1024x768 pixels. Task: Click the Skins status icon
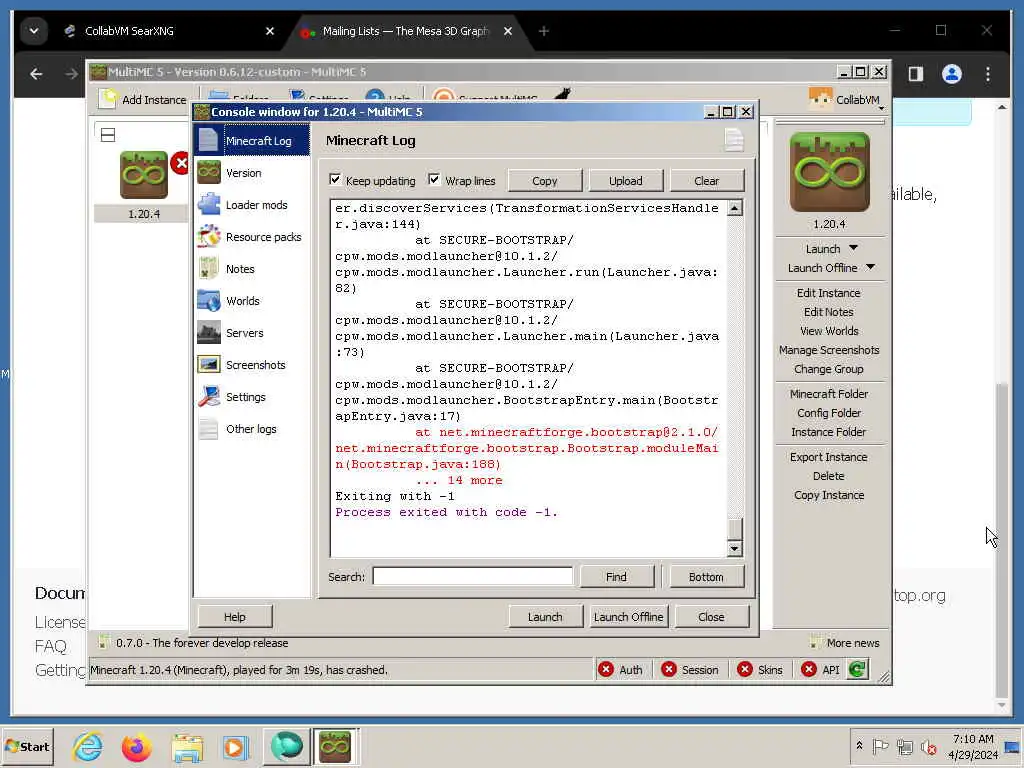click(x=744, y=669)
